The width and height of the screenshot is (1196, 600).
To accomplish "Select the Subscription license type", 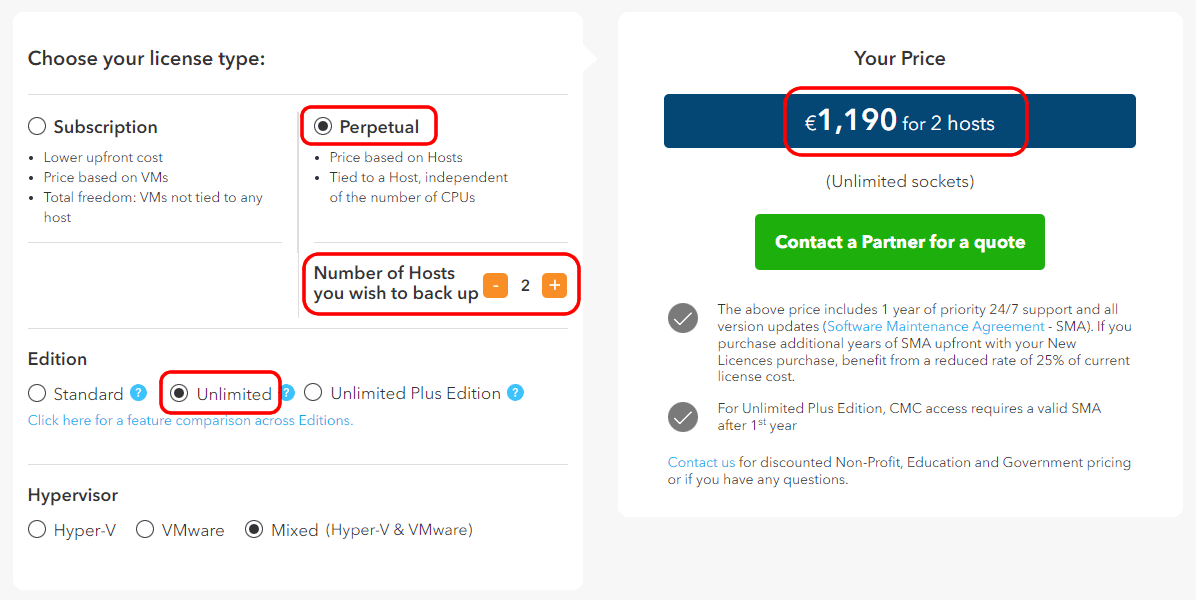I will [37, 127].
